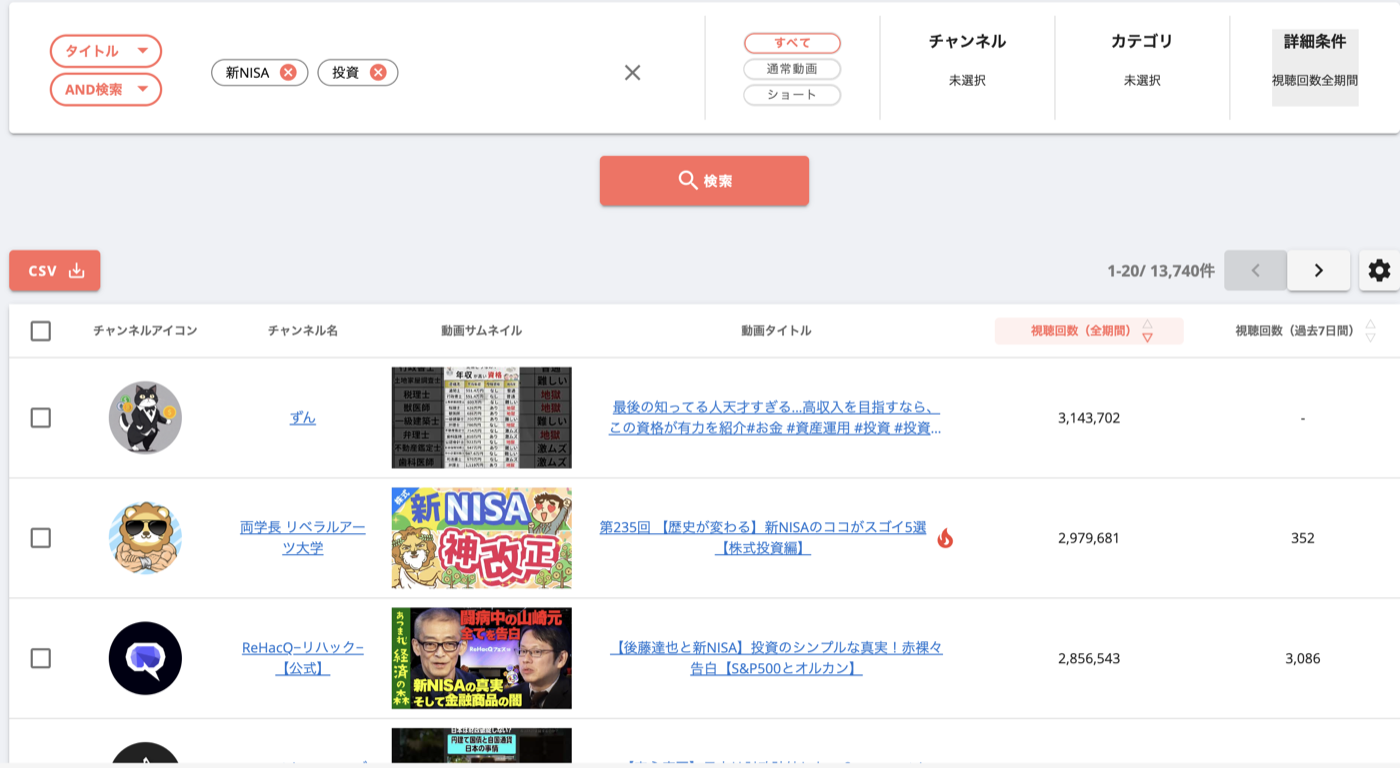
Task: Remove the 新NISA keyword tag
Action: click(x=288, y=72)
